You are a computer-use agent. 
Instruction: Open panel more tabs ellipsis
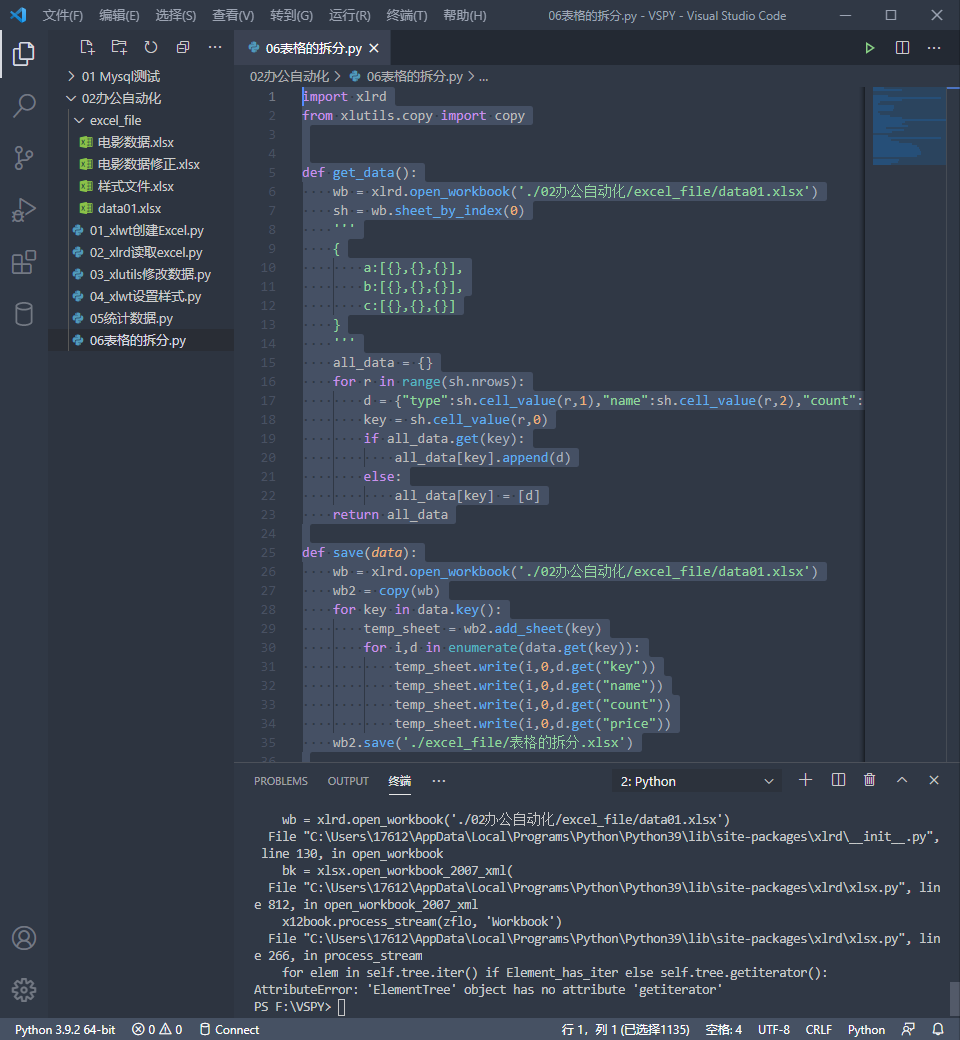point(439,781)
